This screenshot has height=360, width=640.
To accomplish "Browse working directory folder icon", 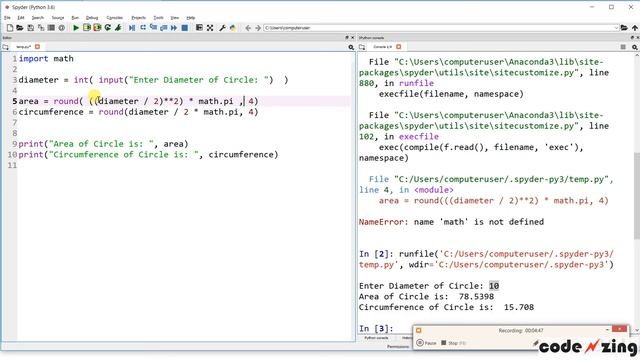I will point(624,28).
